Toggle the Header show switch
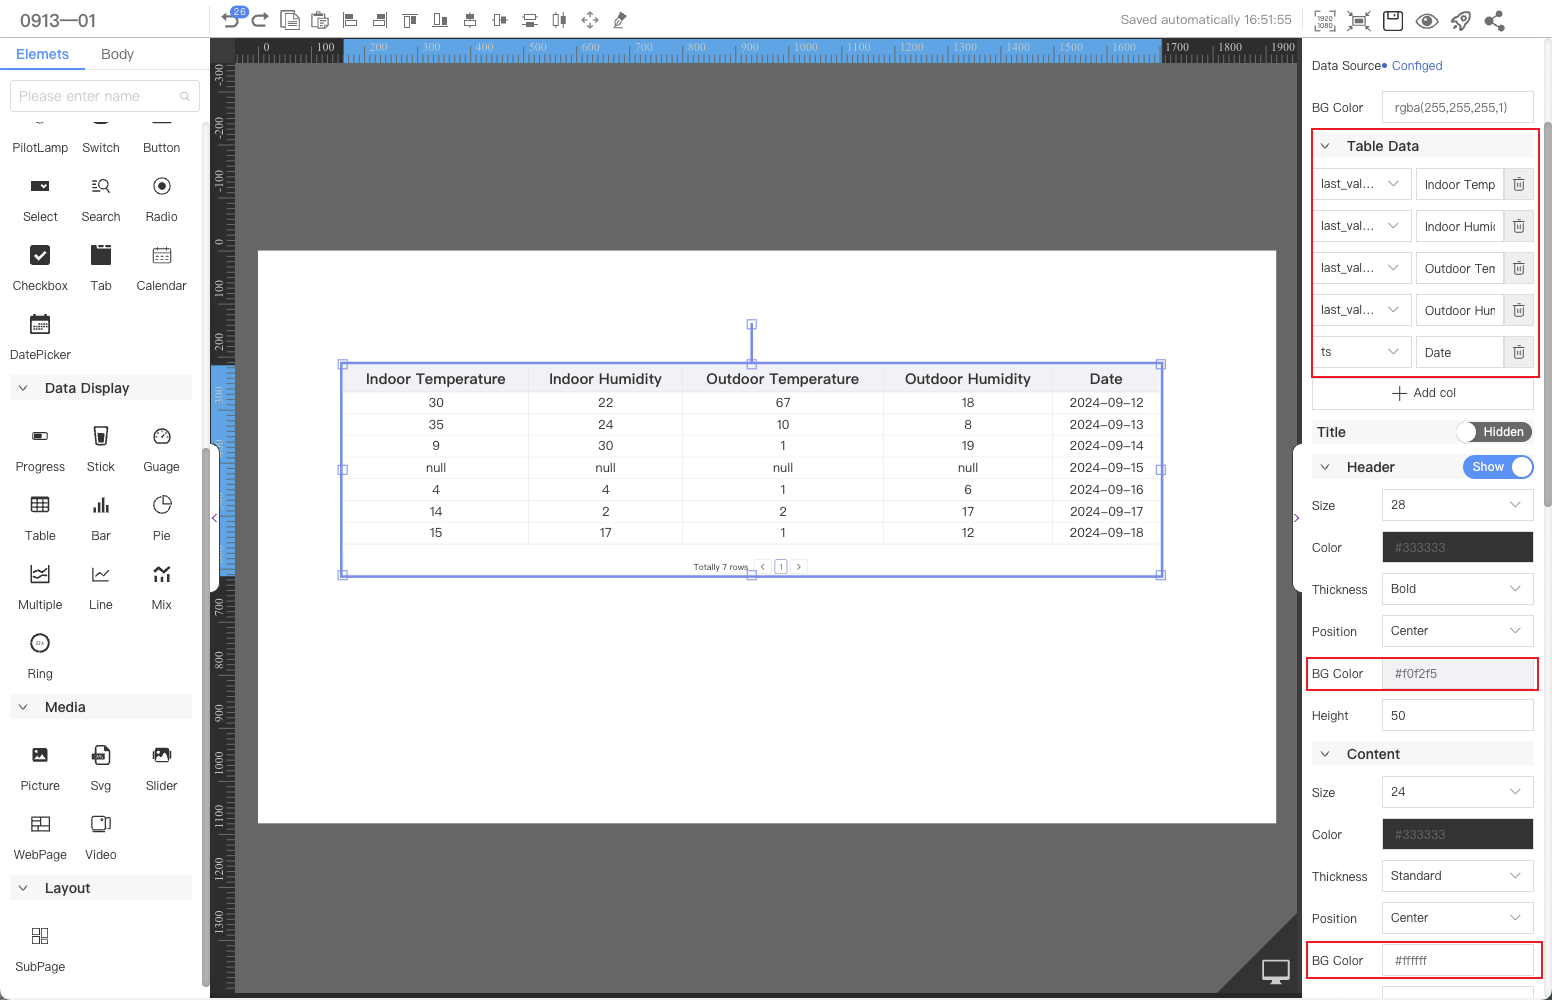The height and width of the screenshot is (1000, 1552). coord(1497,467)
